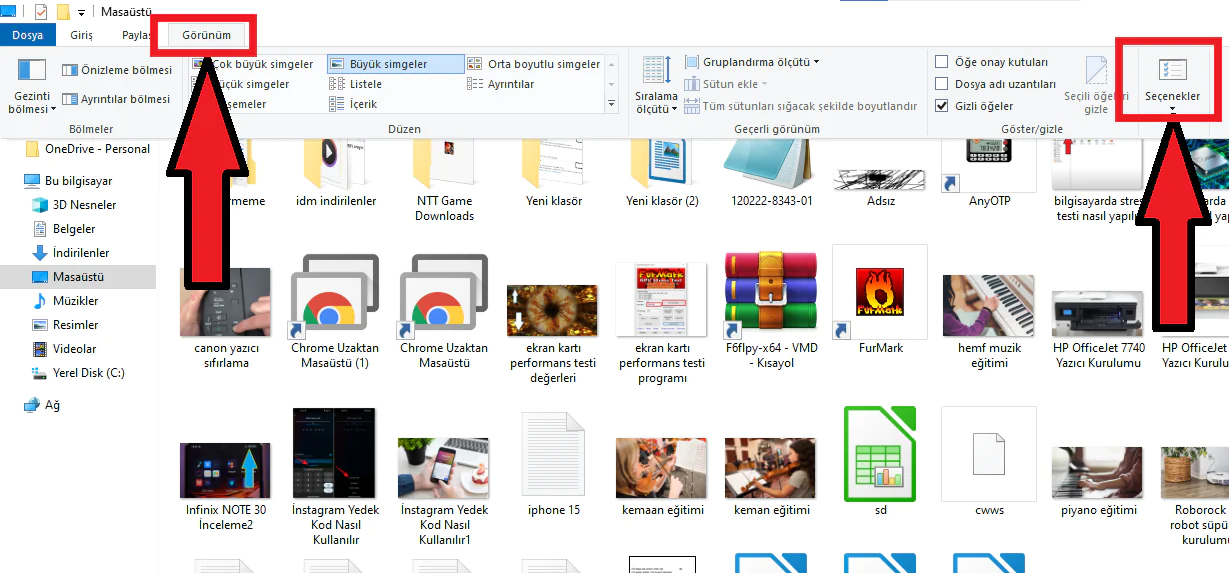
Task: Uncheck the Gizli öğeler checkbox
Action: (941, 106)
